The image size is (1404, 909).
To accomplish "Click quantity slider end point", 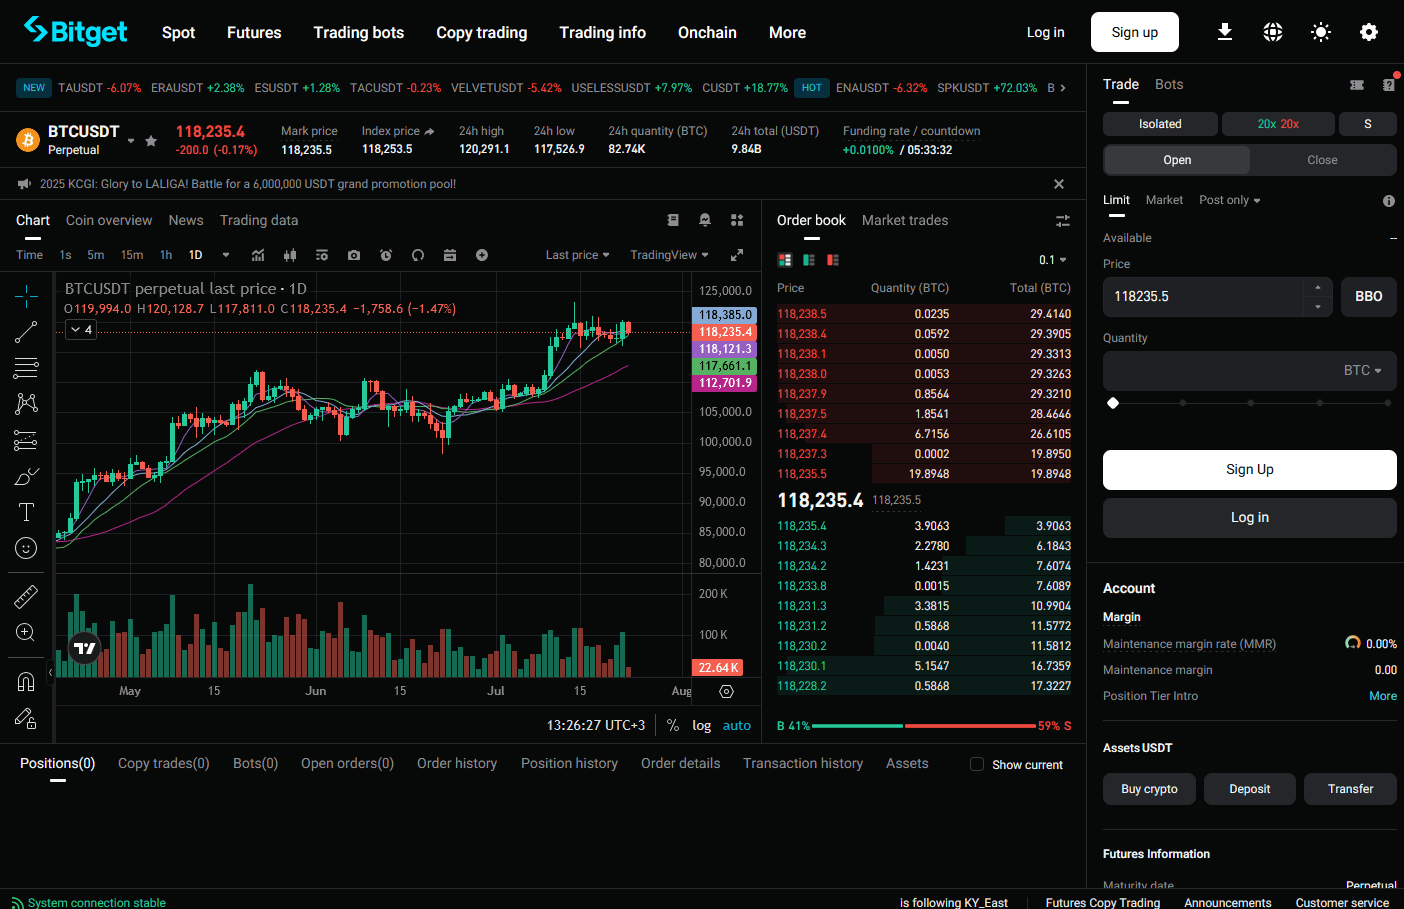I will (1388, 403).
